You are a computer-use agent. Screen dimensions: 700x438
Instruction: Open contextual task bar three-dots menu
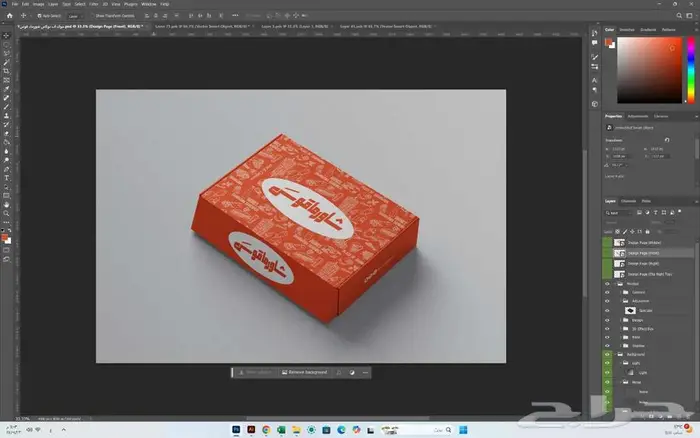coord(365,372)
